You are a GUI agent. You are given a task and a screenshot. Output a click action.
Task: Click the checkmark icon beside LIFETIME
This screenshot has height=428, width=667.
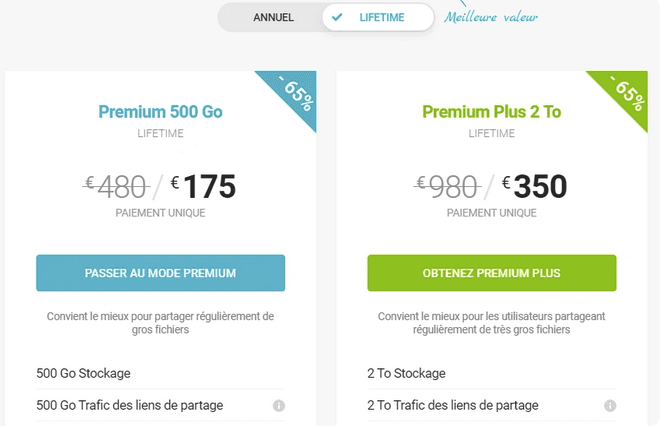[x=337, y=17]
